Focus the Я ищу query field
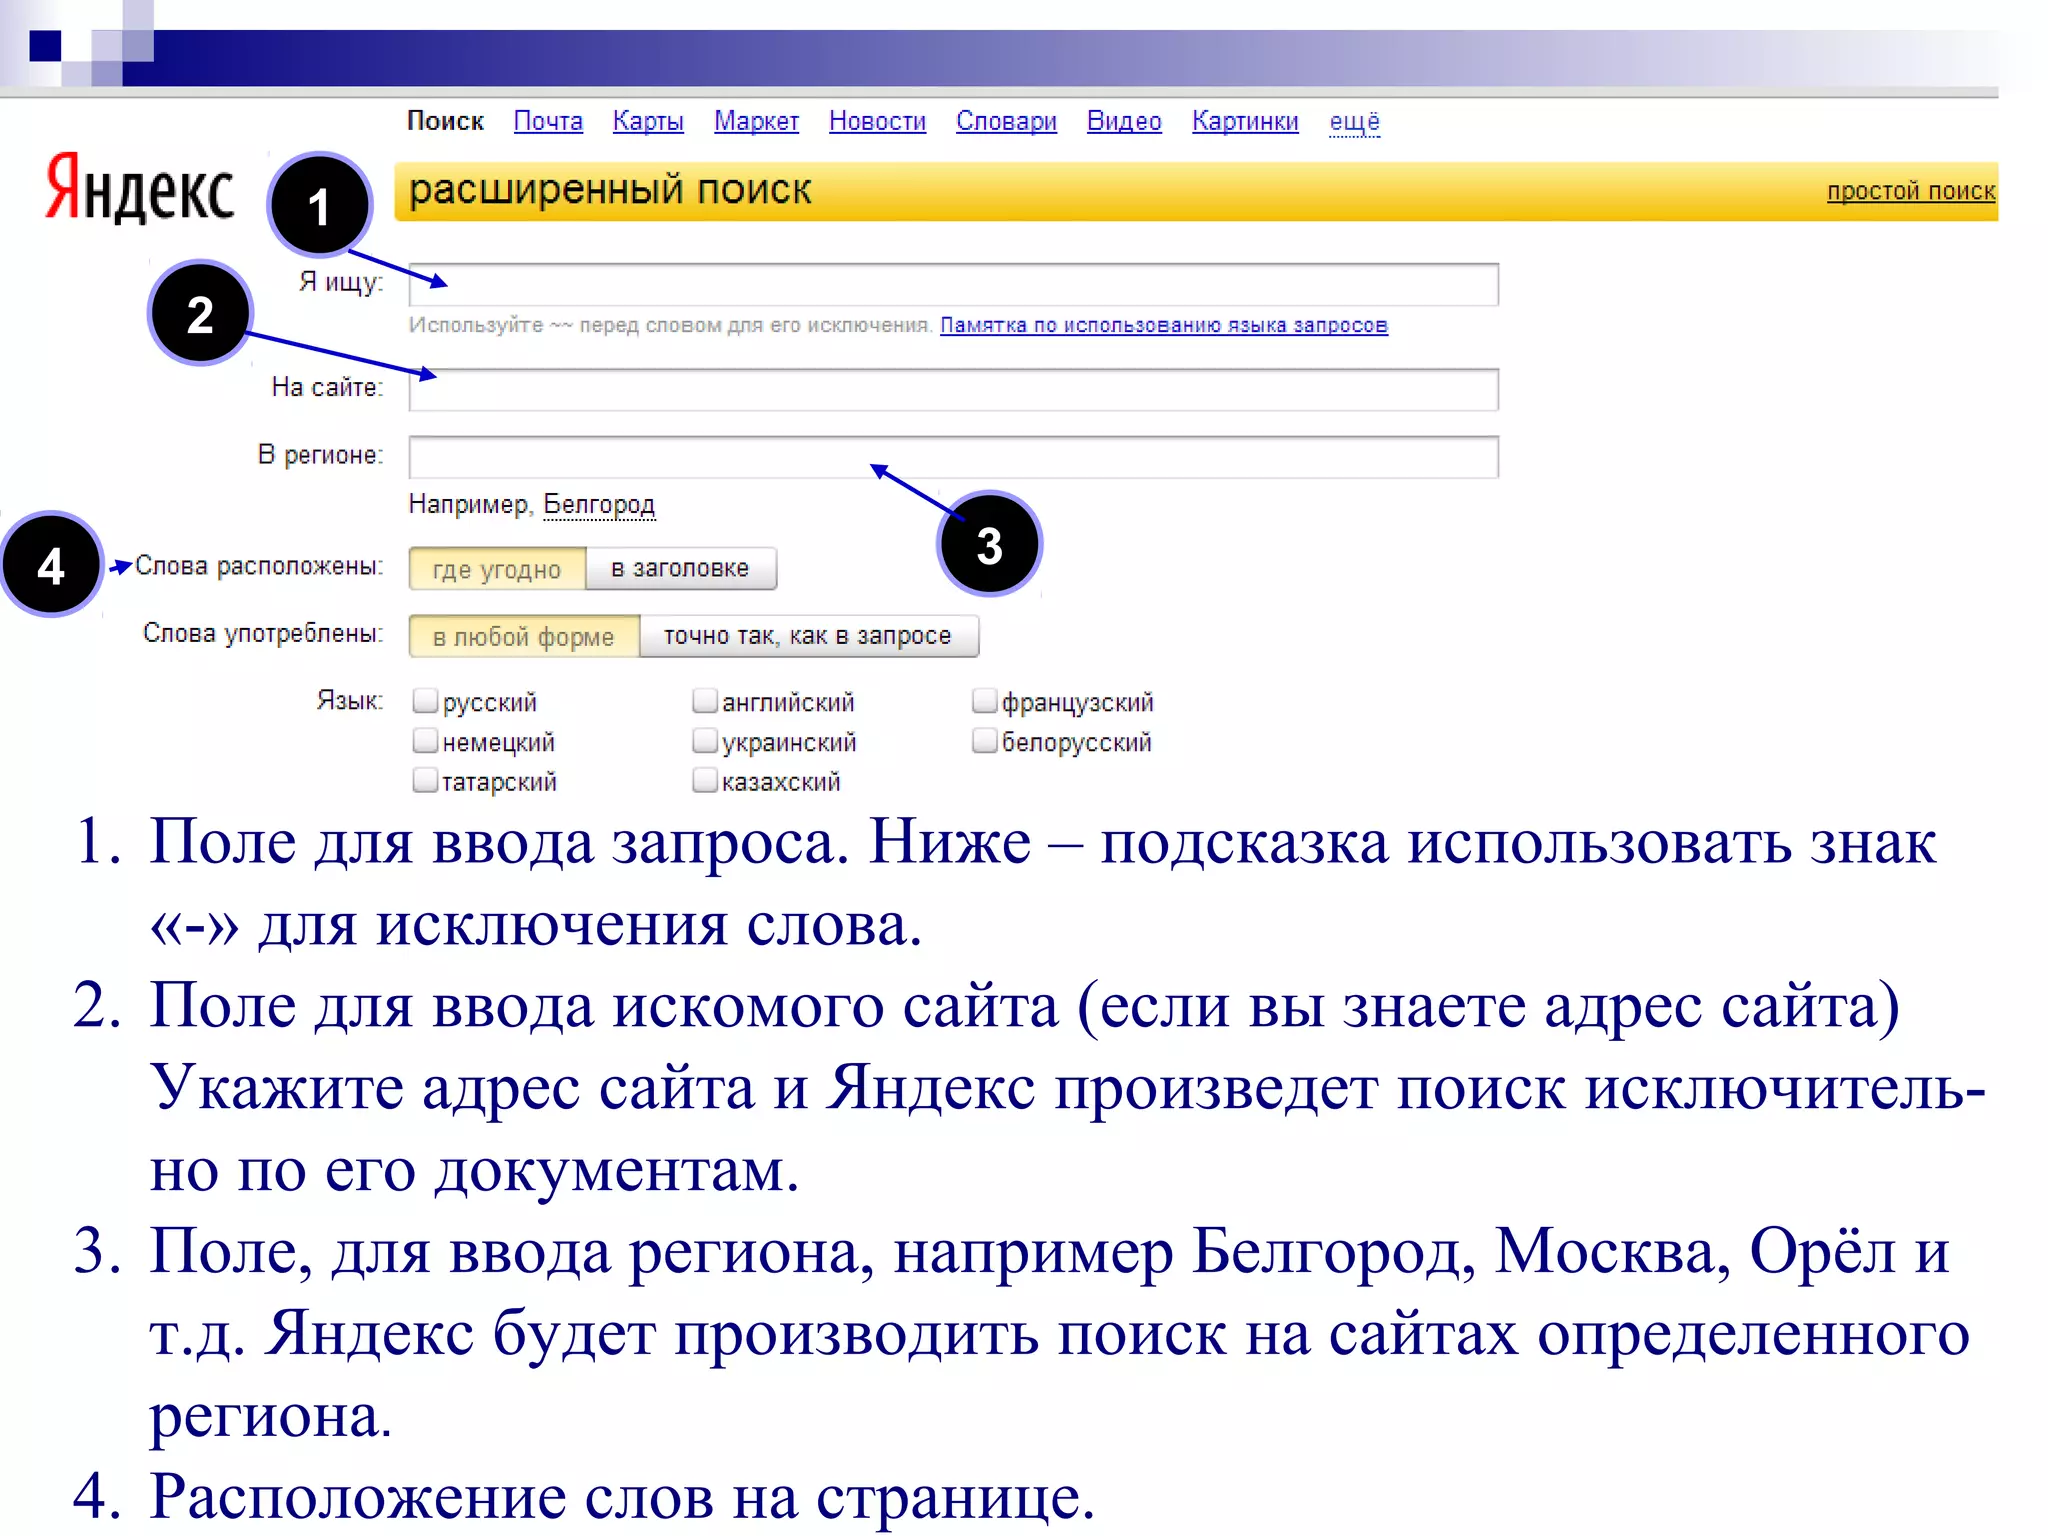The width and height of the screenshot is (2048, 1536). (953, 284)
